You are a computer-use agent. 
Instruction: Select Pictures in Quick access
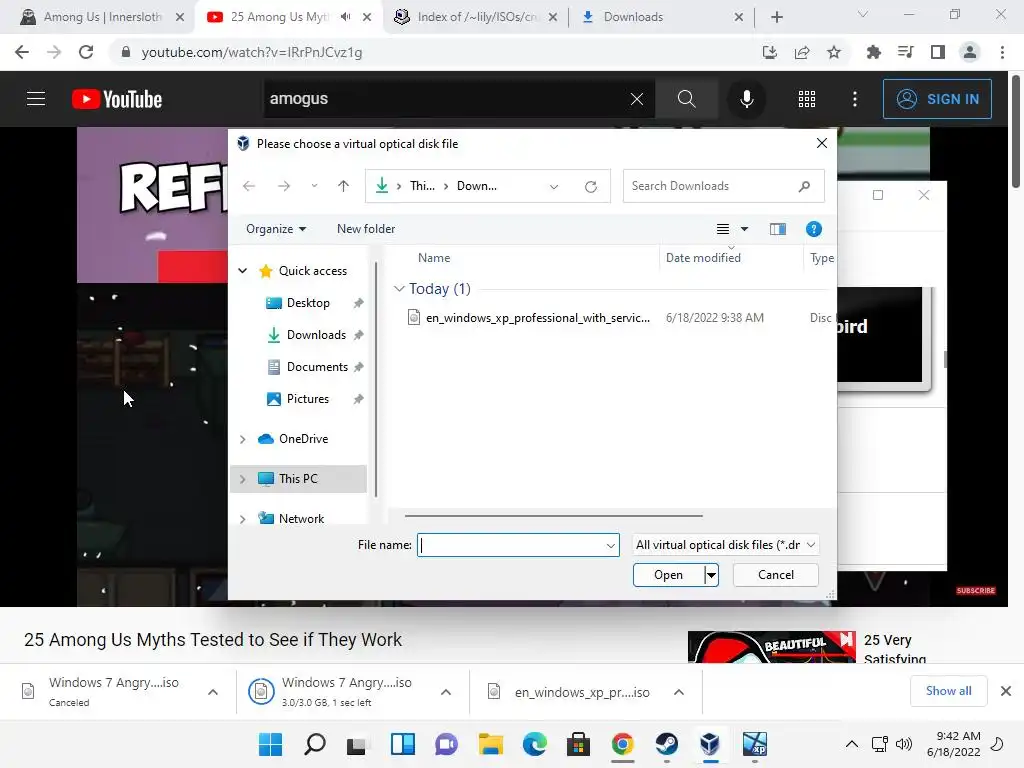tap(307, 399)
